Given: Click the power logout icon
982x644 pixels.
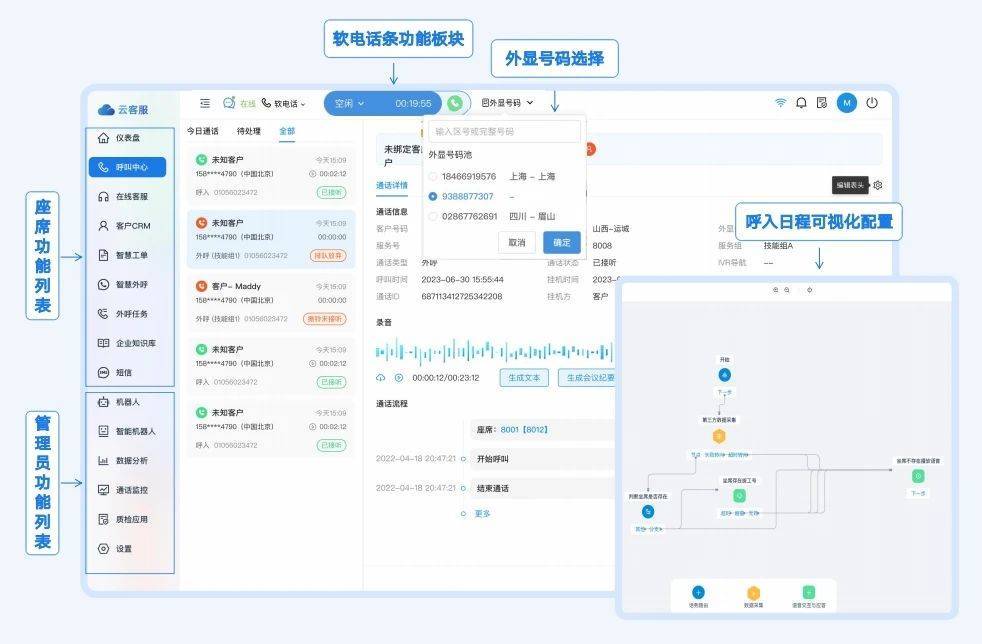Looking at the screenshot, I should point(872,103).
